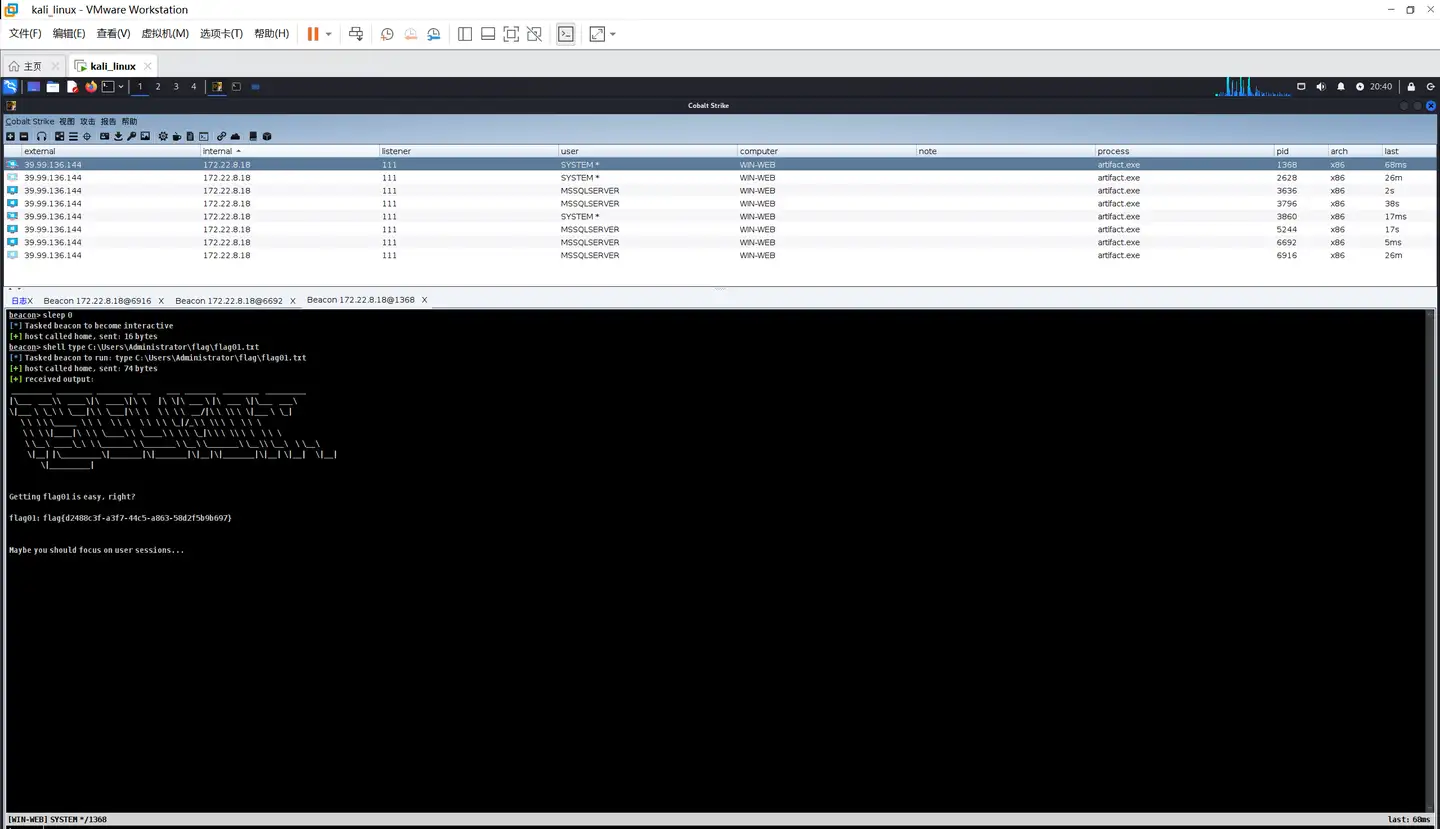Open Keystrokes via the key icon

click(x=131, y=136)
